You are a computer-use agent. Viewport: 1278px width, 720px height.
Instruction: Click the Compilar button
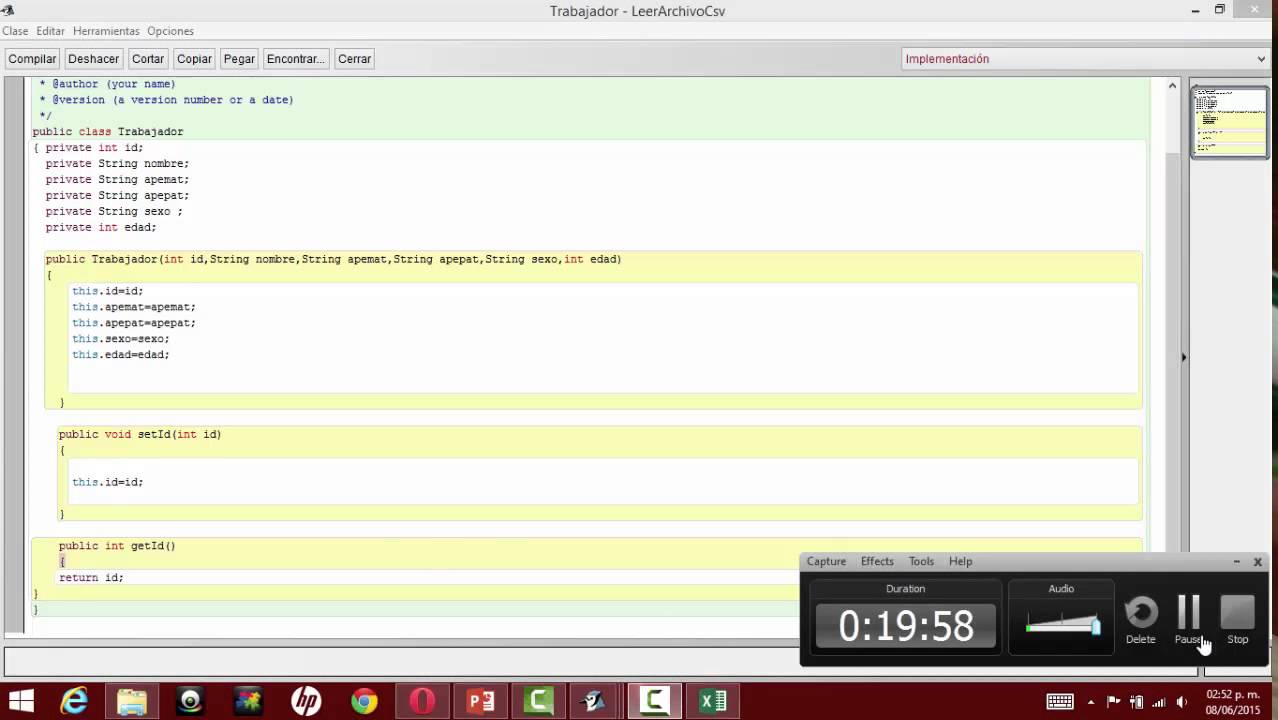[32, 59]
